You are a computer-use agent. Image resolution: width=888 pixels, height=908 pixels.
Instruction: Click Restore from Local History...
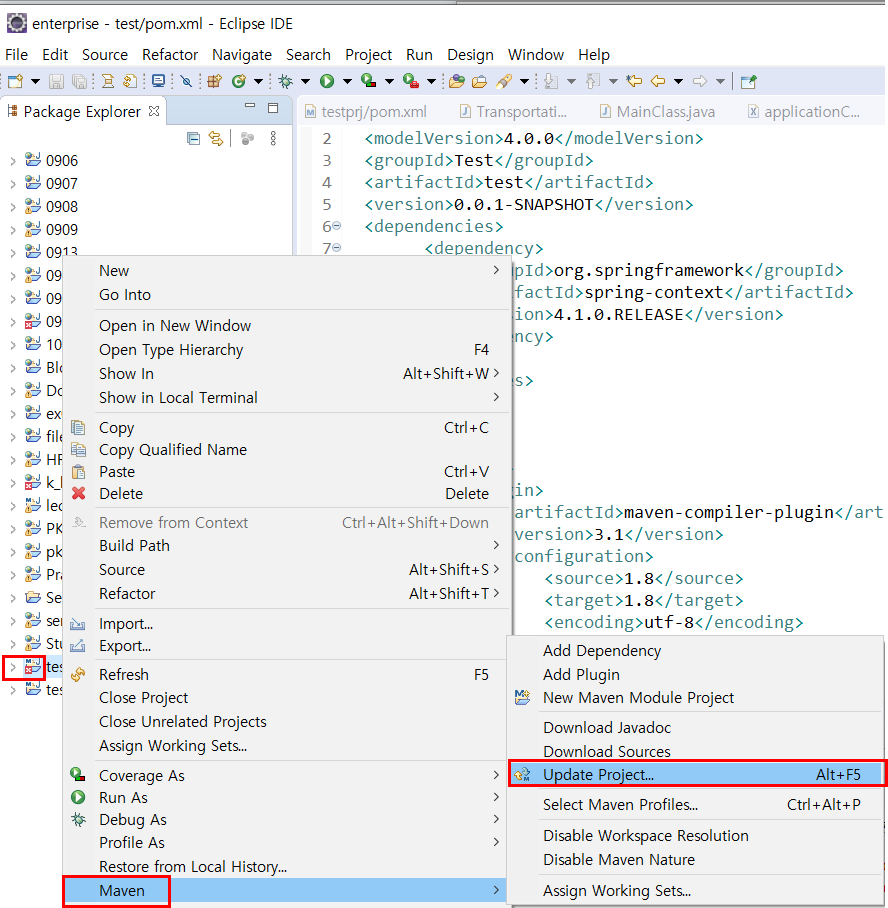pyautogui.click(x=287, y=867)
